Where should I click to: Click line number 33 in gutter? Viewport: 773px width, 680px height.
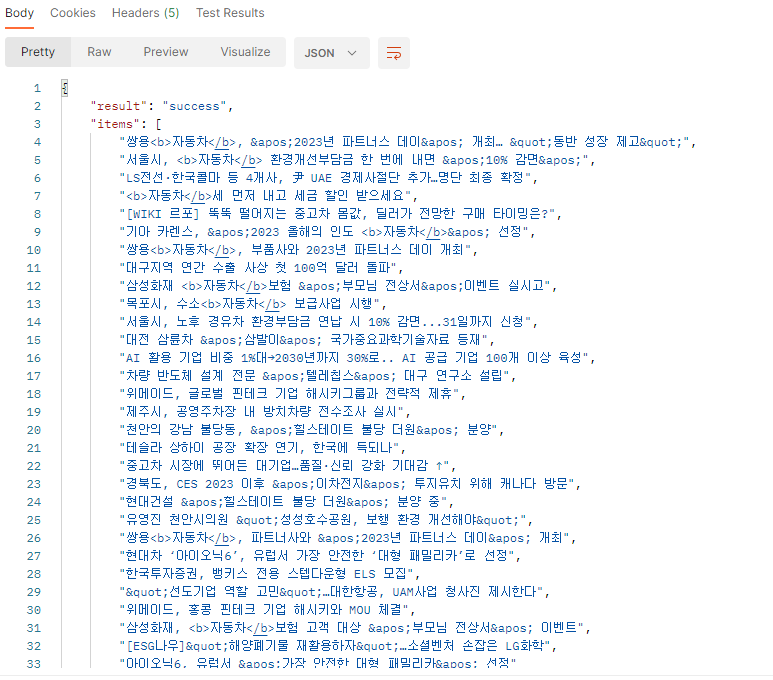pos(34,664)
